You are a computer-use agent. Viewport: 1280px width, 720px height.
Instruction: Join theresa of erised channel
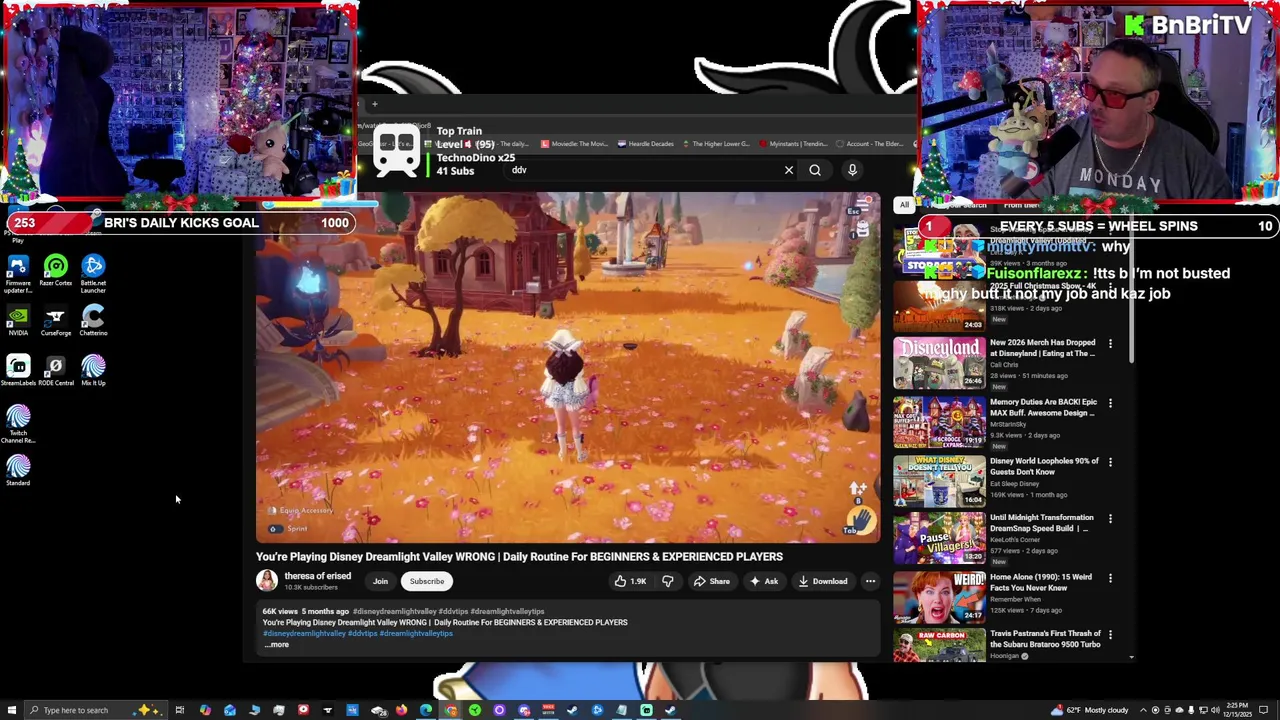click(380, 581)
